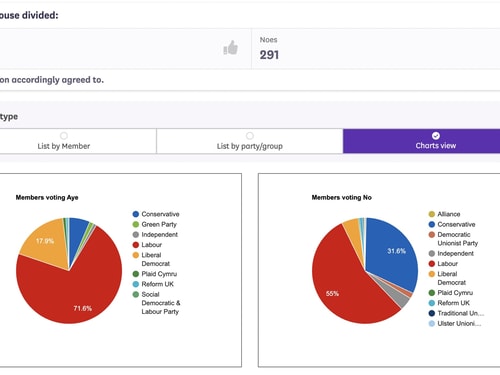Viewport: 500px width, 375px height.
Task: Click Democratic Unionist Party legend marker
Action: 432,235
